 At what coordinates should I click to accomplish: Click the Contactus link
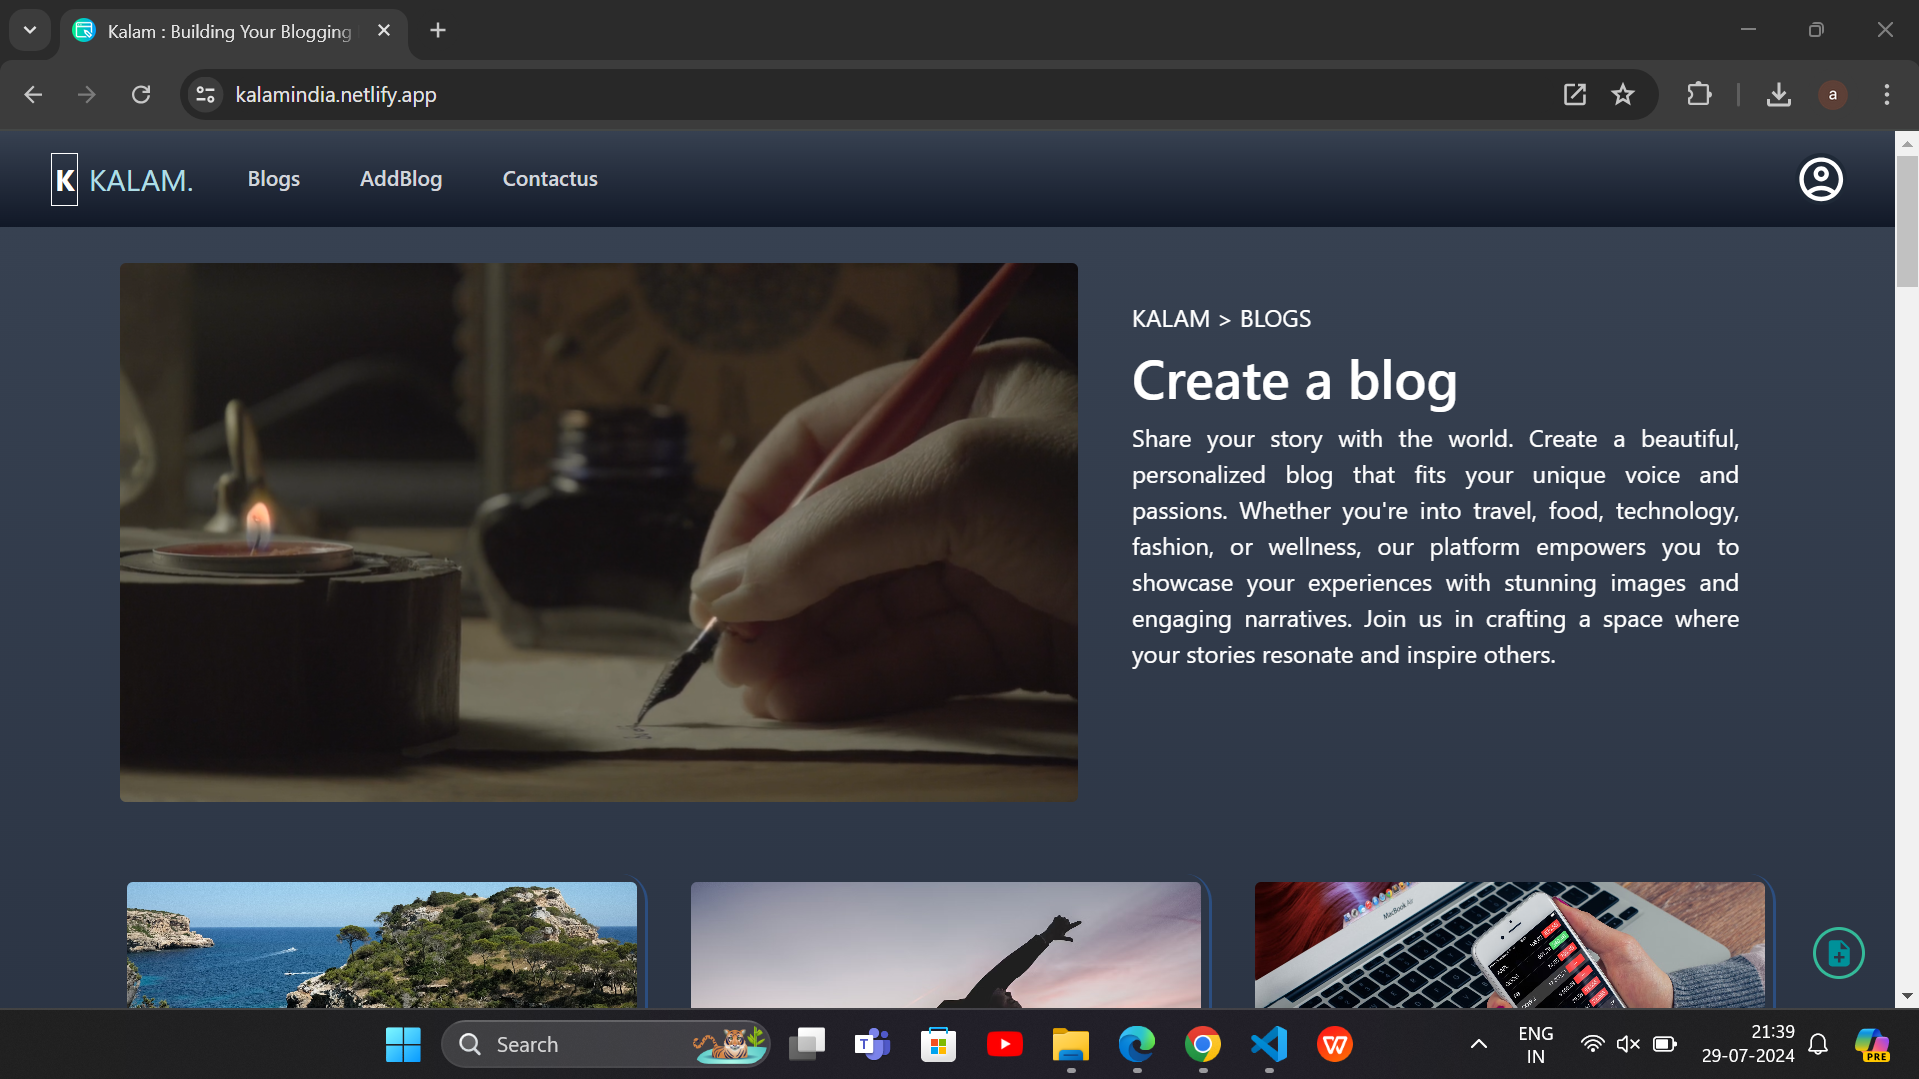pos(549,179)
